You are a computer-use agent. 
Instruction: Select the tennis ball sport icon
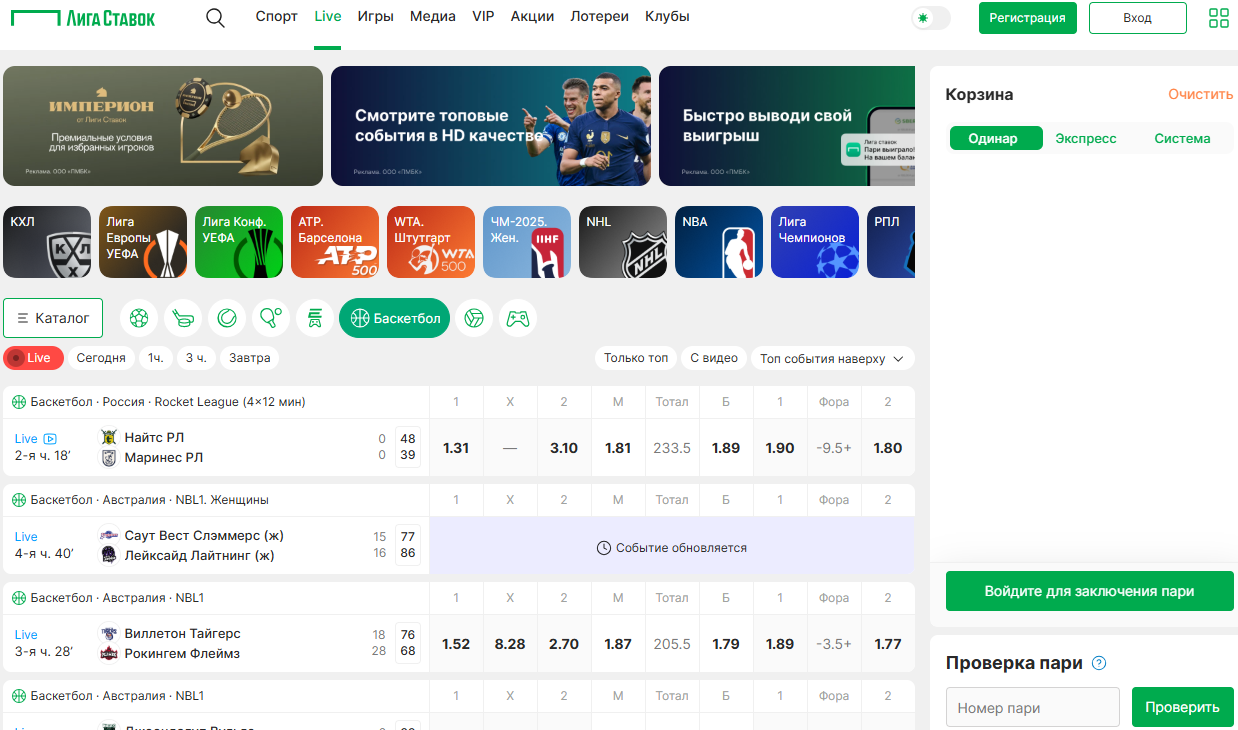pyautogui.click(x=227, y=318)
